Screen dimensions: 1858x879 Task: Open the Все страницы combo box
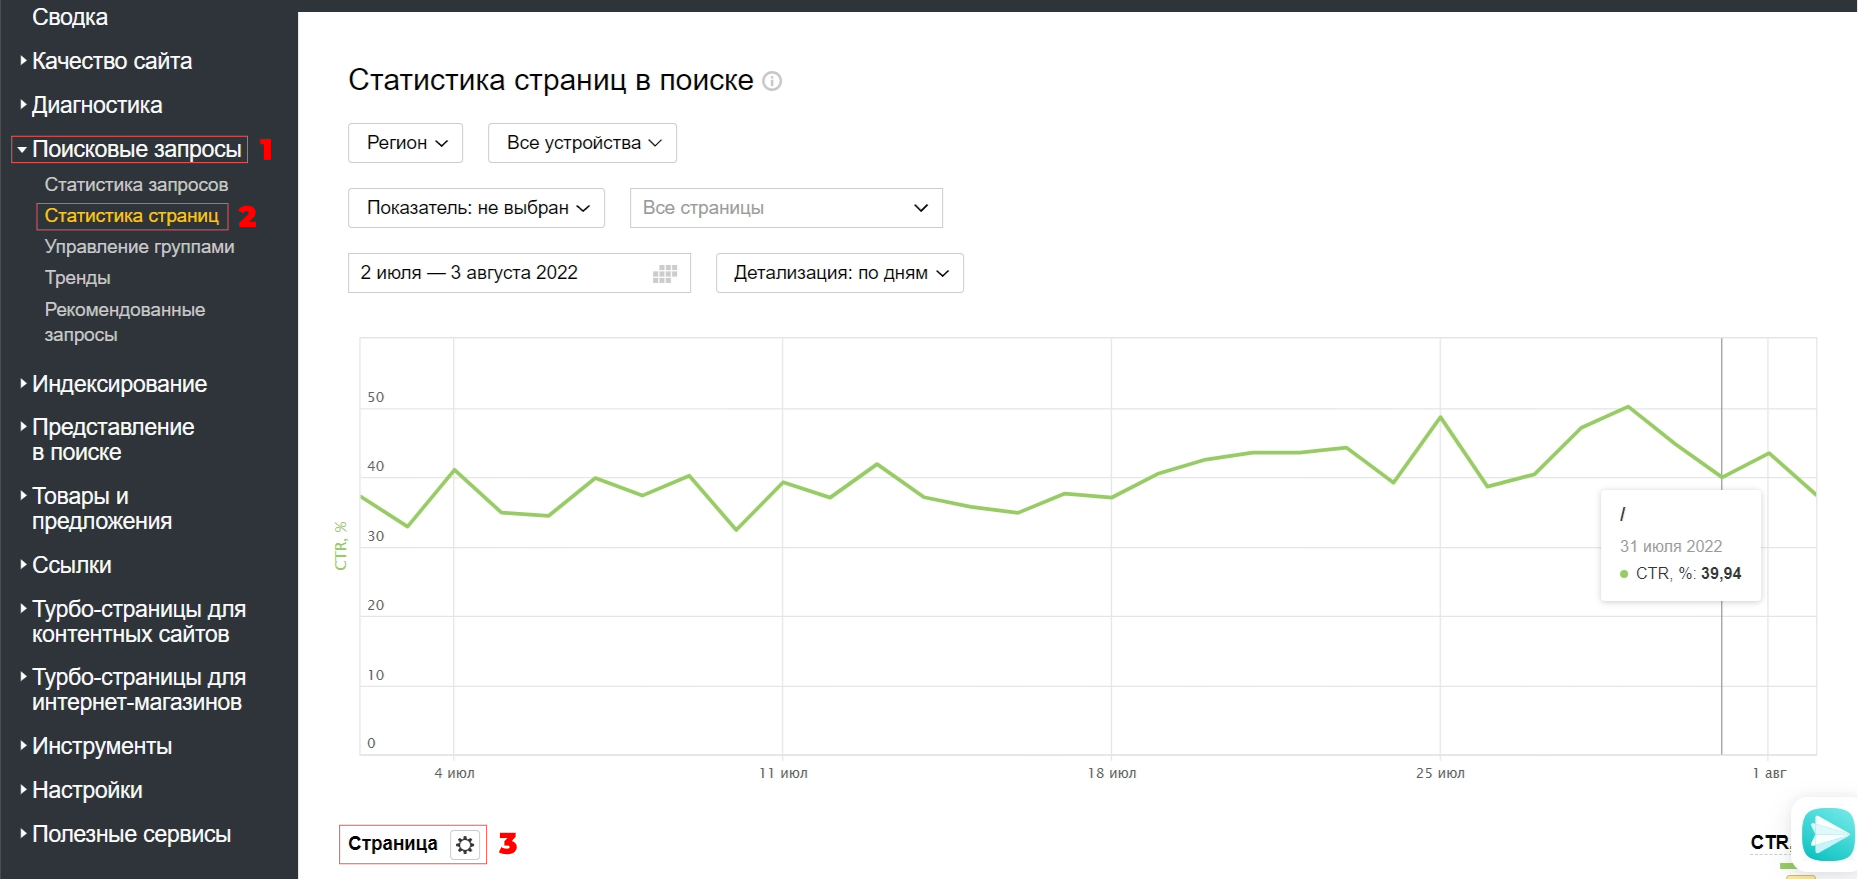coord(786,208)
